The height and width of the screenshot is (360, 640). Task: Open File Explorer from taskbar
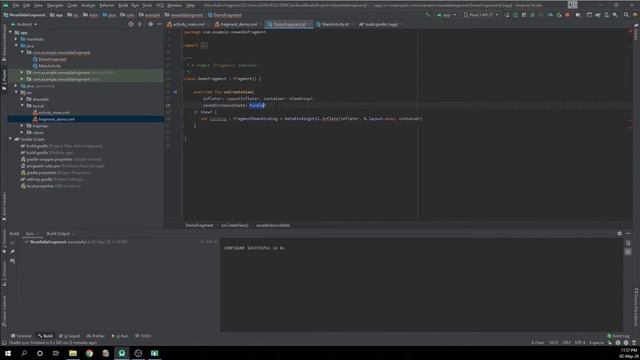point(73,353)
